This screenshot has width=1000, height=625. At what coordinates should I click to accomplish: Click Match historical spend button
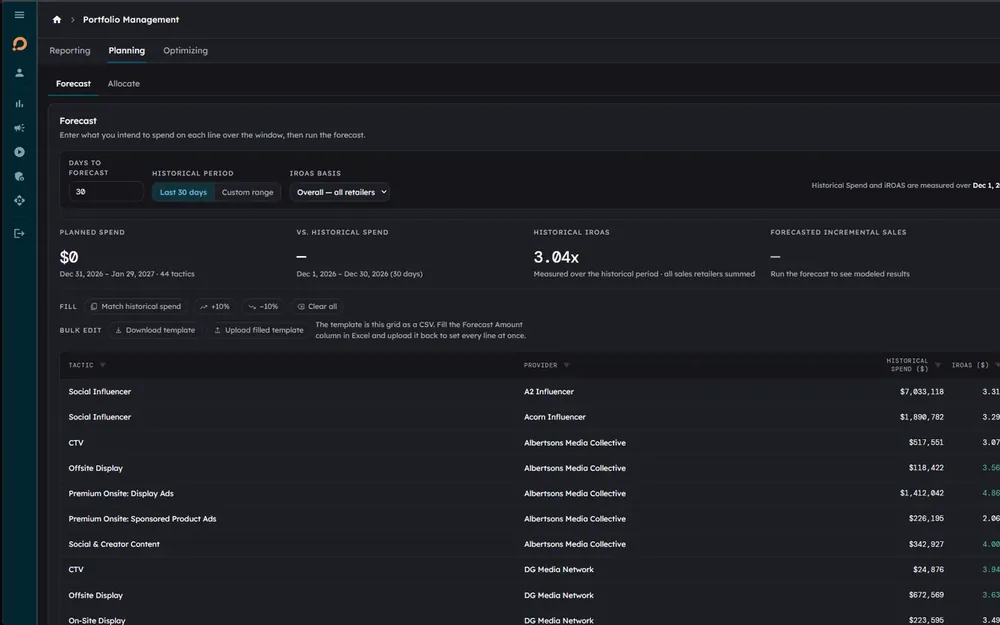136,307
